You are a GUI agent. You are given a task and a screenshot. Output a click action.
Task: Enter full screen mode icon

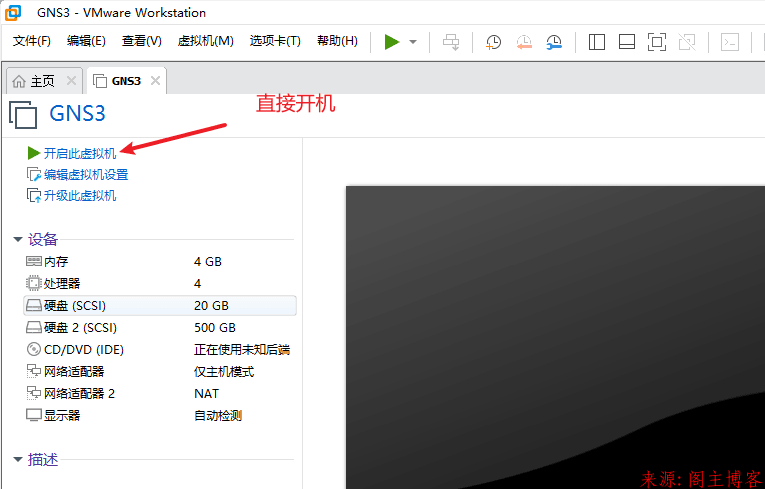tap(657, 42)
